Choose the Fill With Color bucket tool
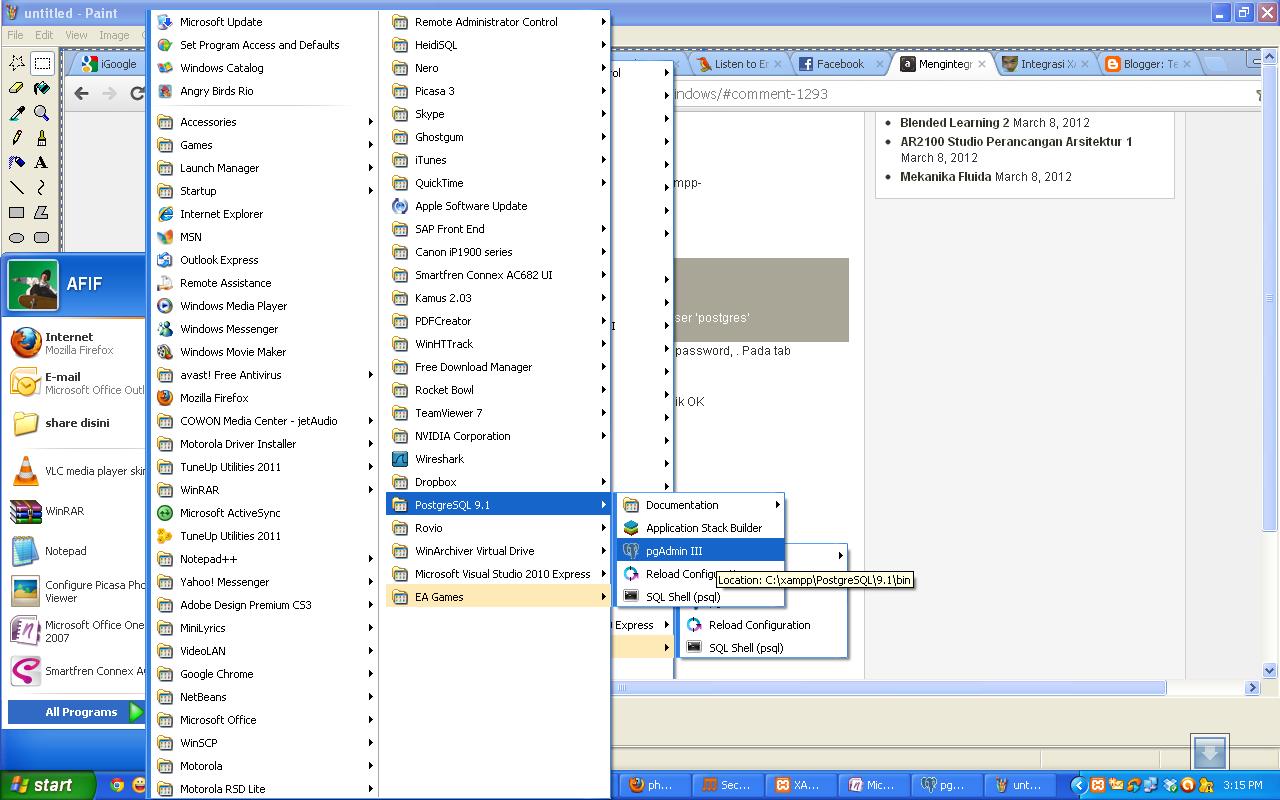 (x=42, y=88)
